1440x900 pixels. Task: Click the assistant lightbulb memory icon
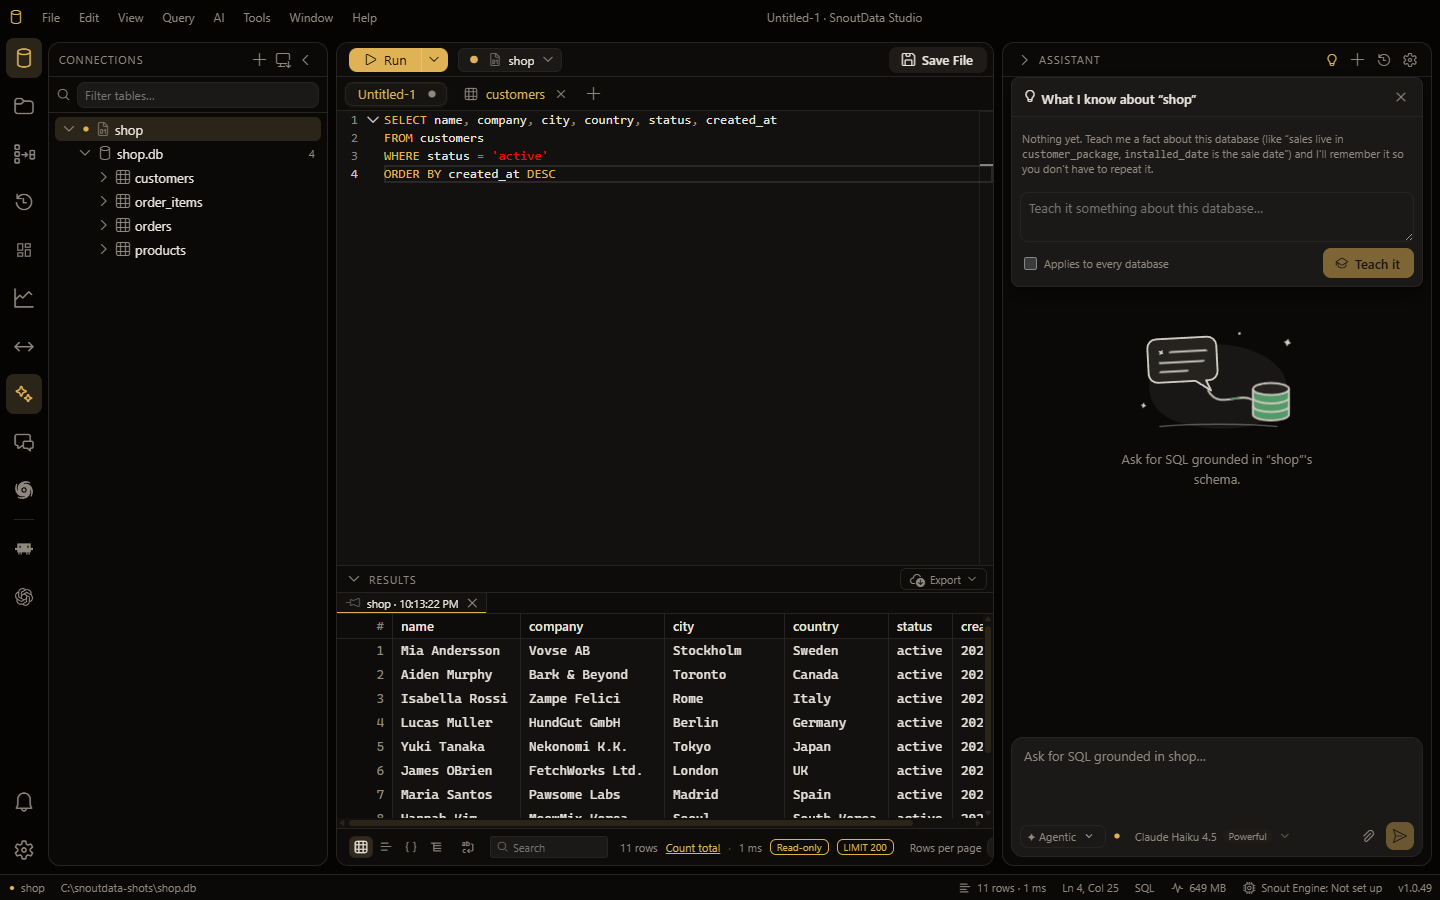click(1331, 60)
